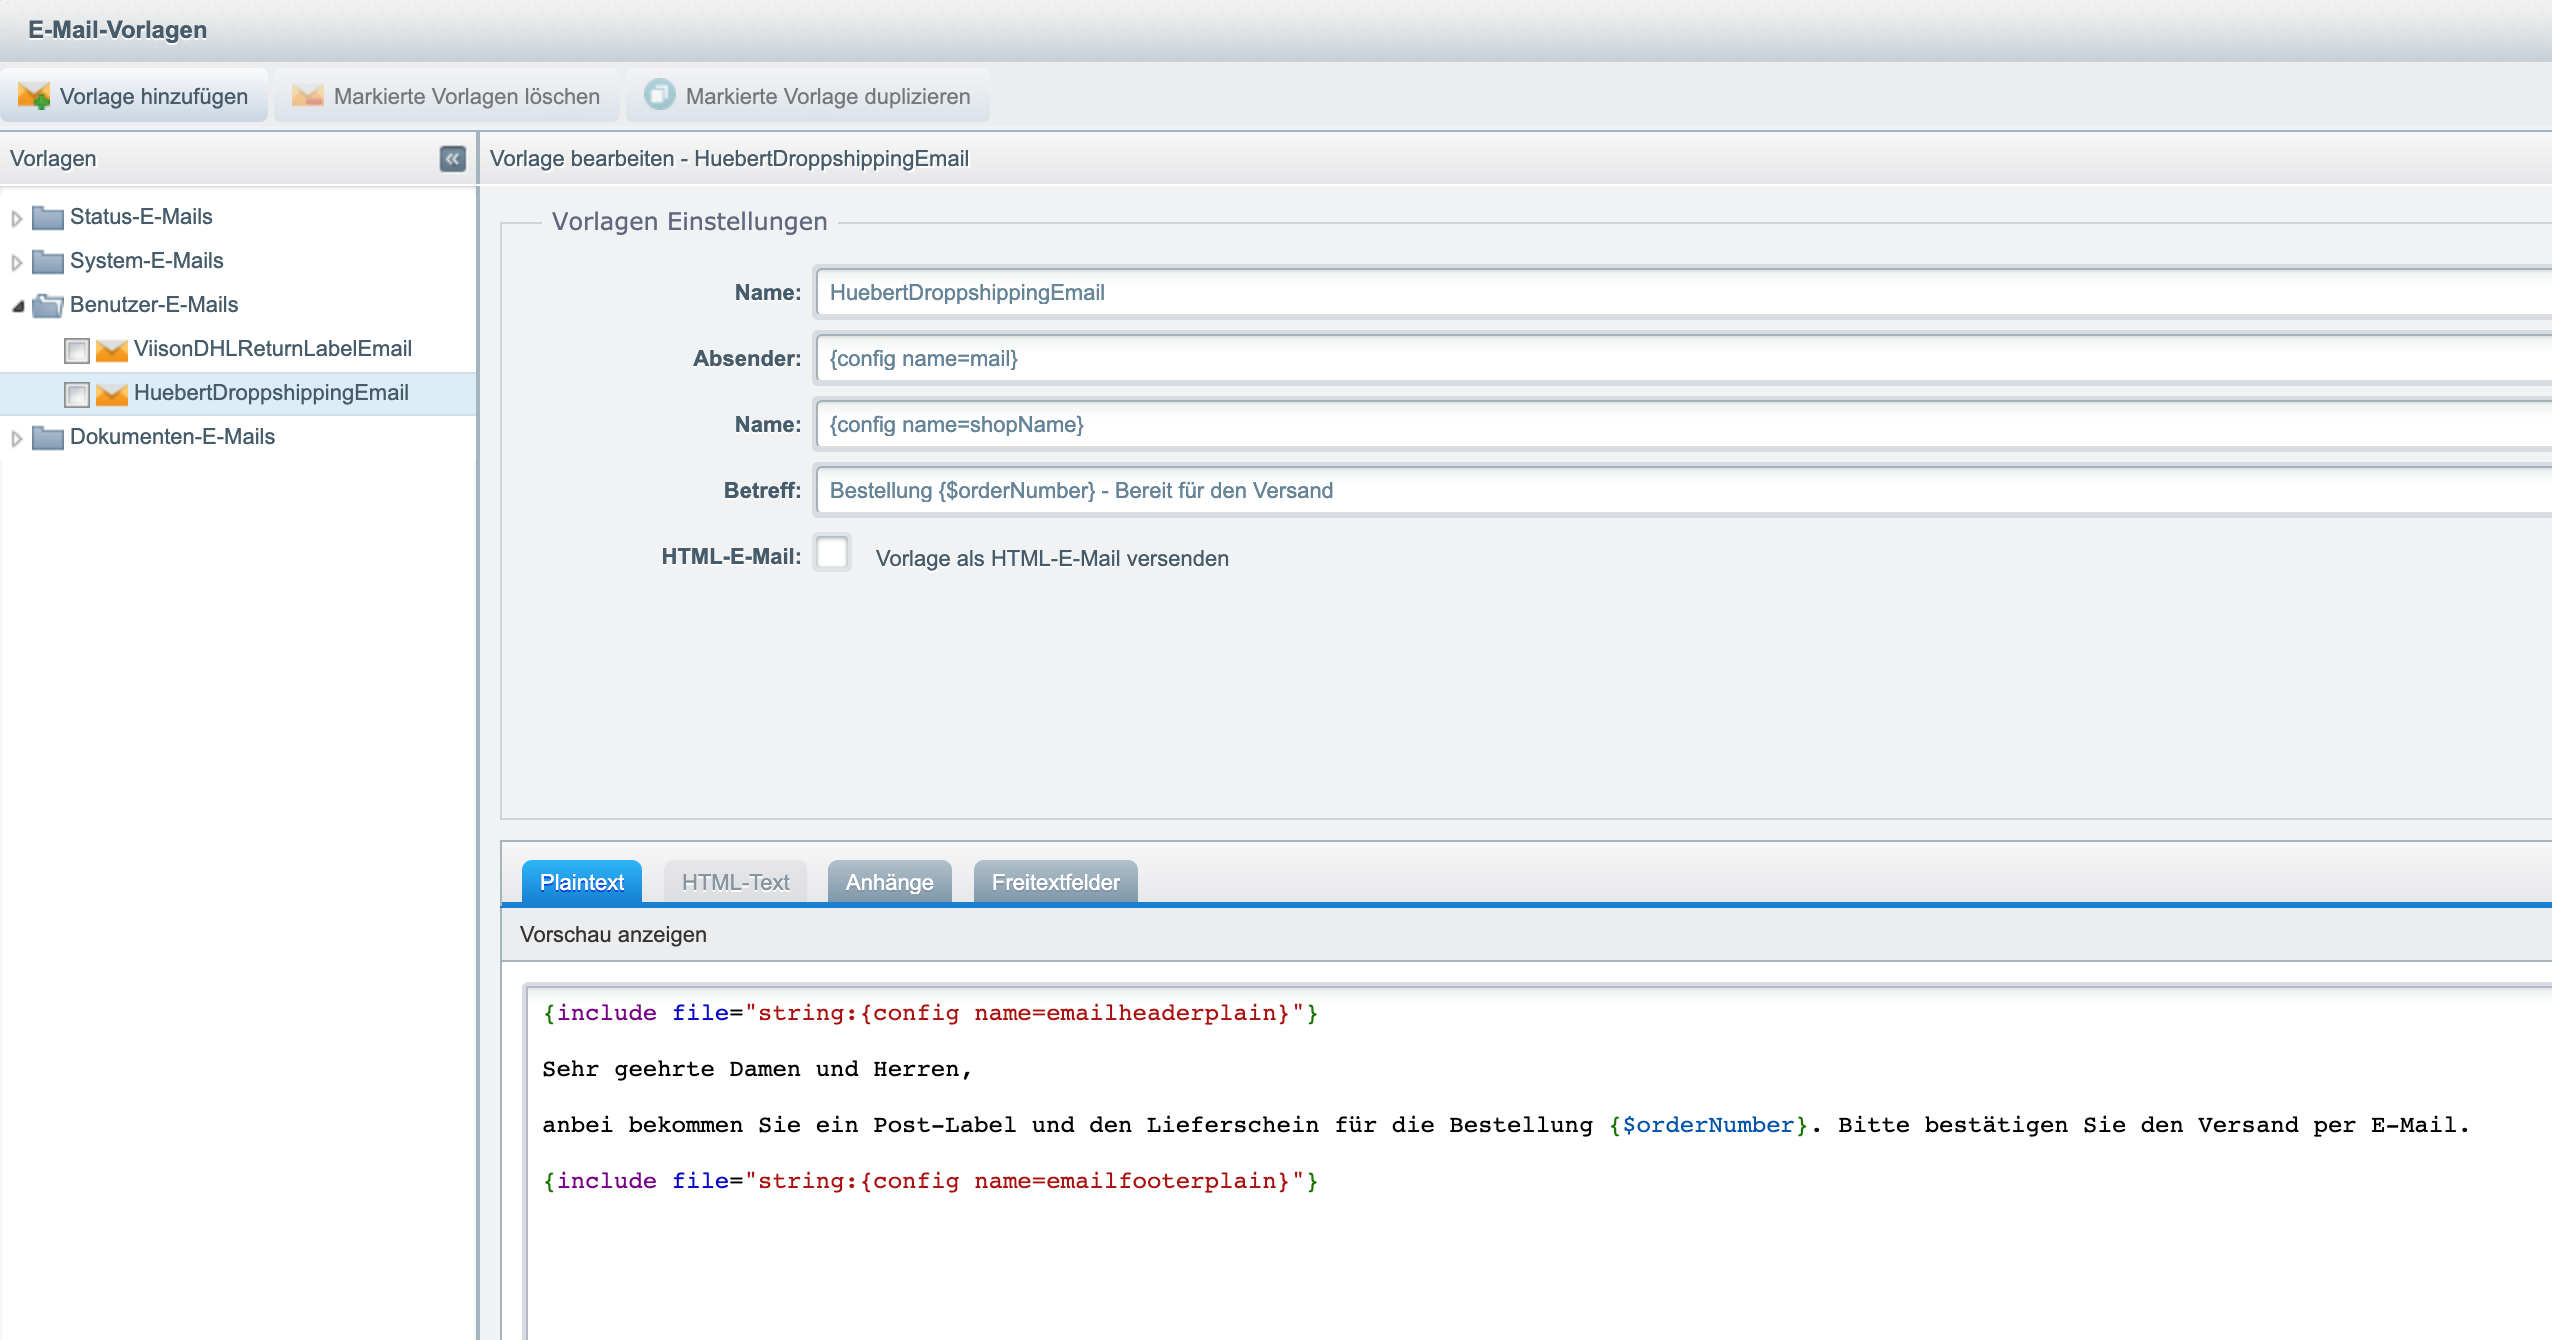
Task: Expand the Status-E-Mails tree node
Action: [16, 218]
